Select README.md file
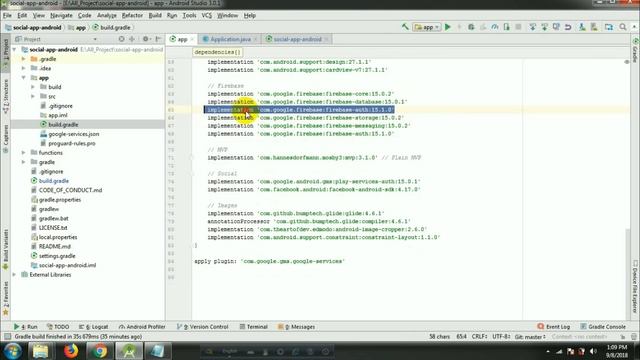Screen dimensions: 640x360 click(x=54, y=247)
